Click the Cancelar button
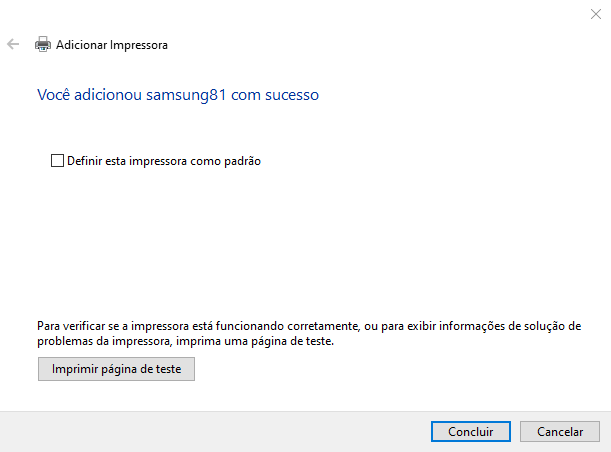 pos(560,432)
